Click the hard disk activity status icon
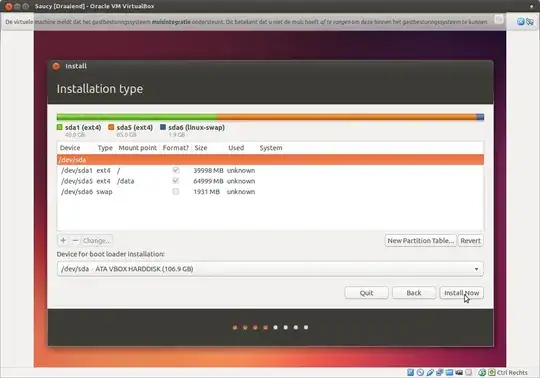 tap(410, 372)
